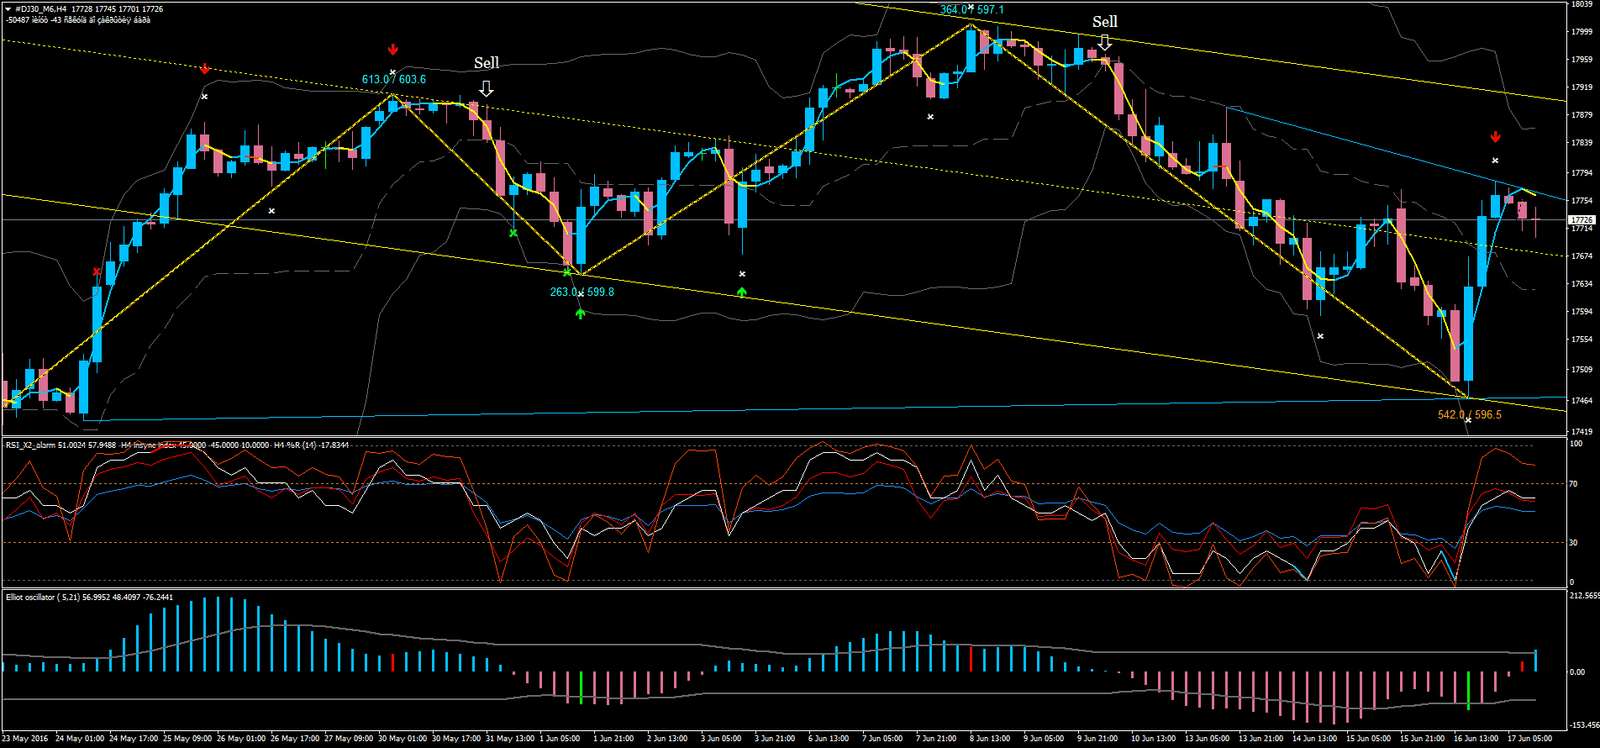This screenshot has width=1600, height=748.
Task: Click the white Sell arrow near 30 May
Action: 486,89
